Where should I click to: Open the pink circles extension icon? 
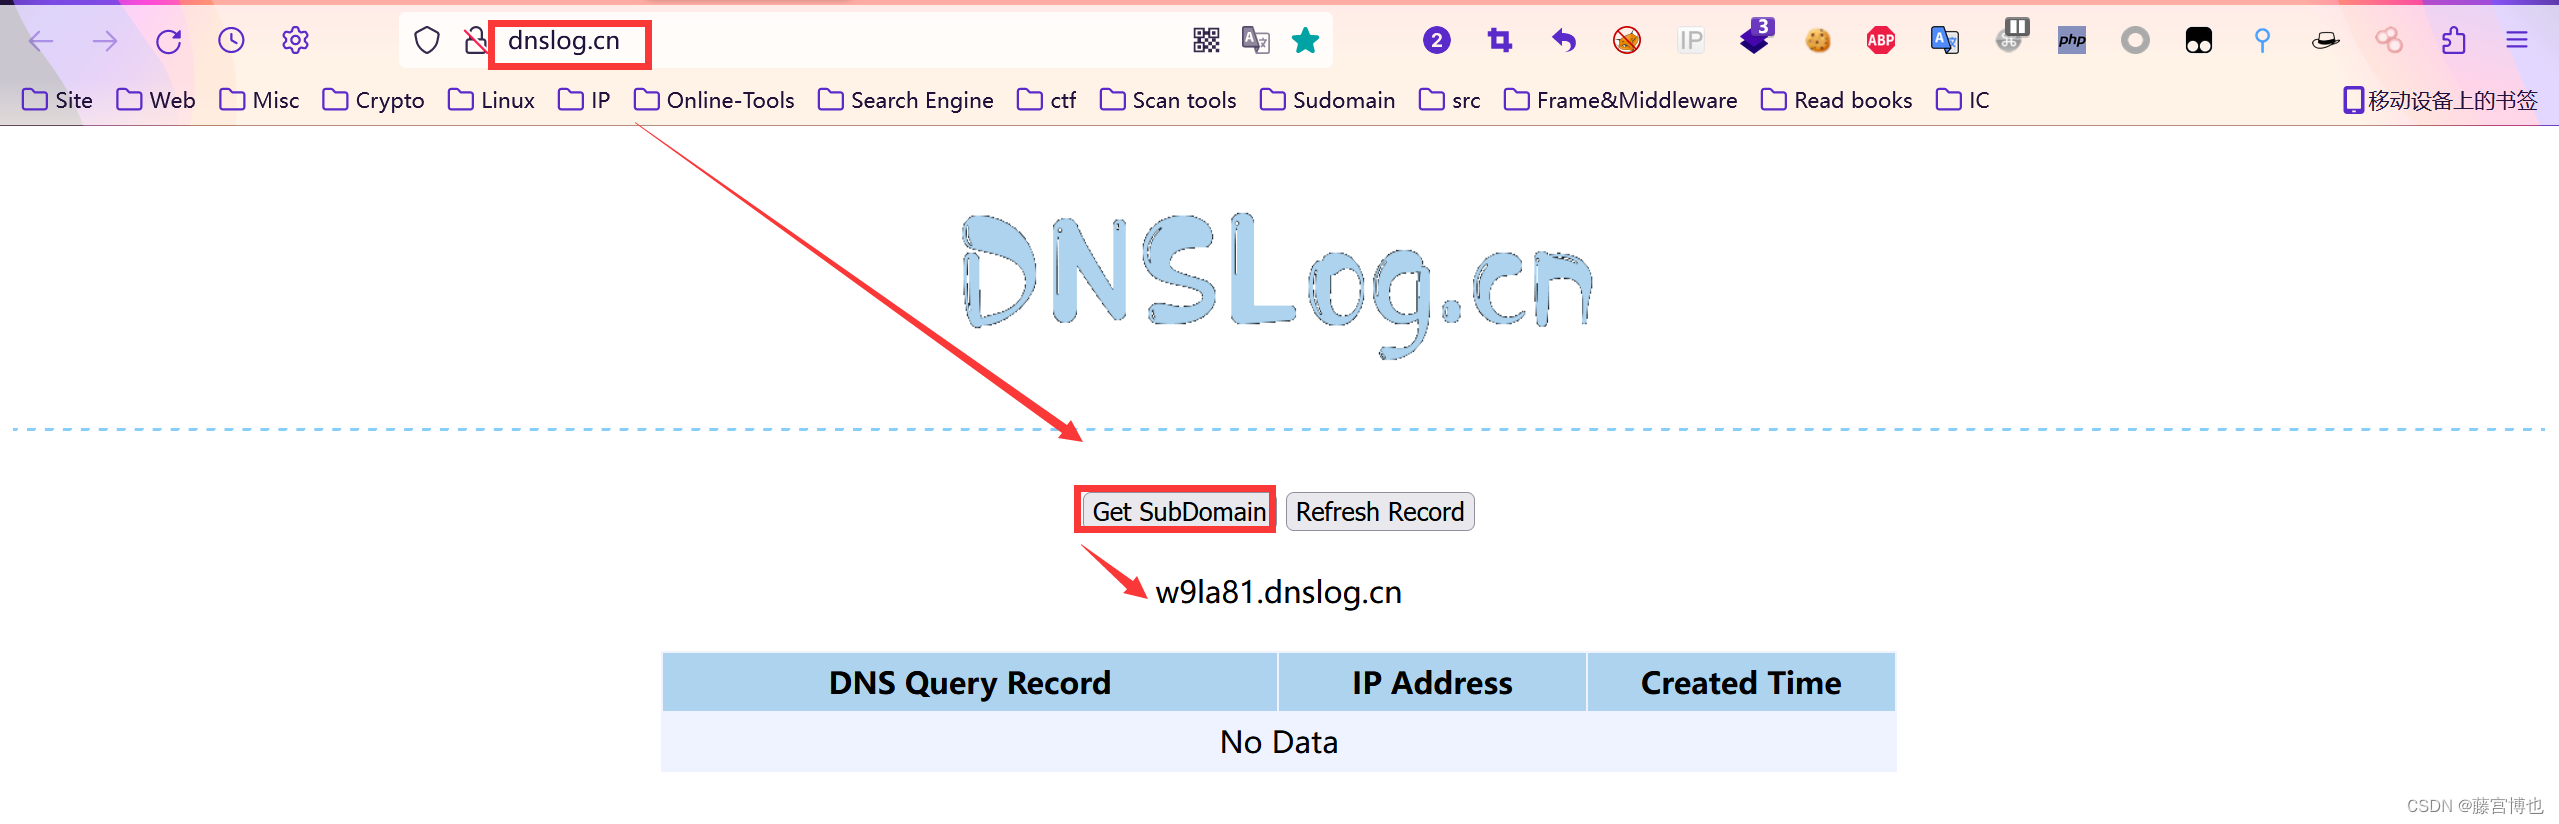2389,40
